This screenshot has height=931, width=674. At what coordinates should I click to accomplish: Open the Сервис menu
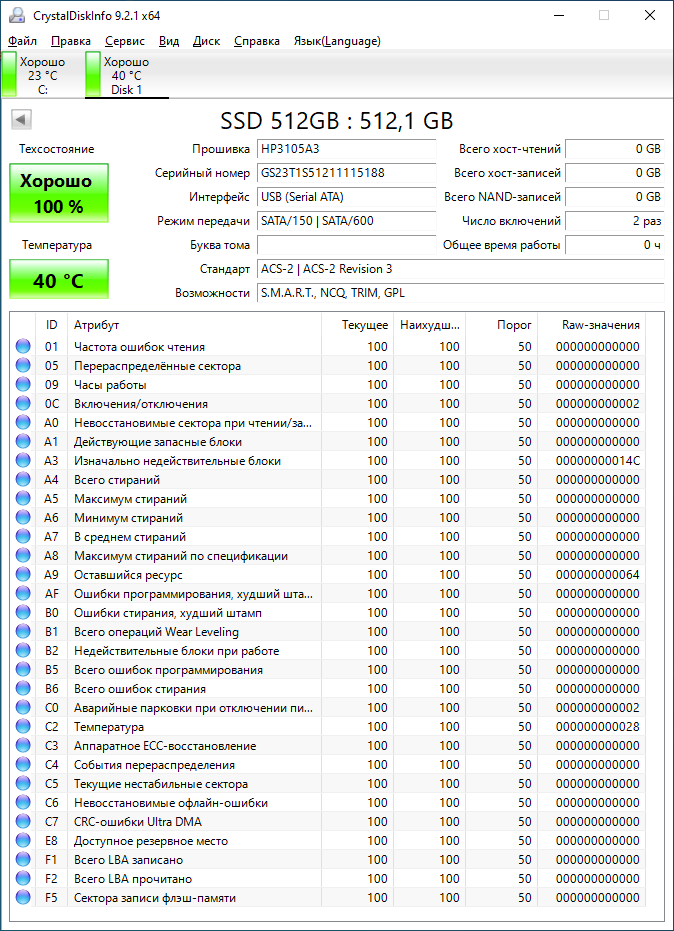125,41
